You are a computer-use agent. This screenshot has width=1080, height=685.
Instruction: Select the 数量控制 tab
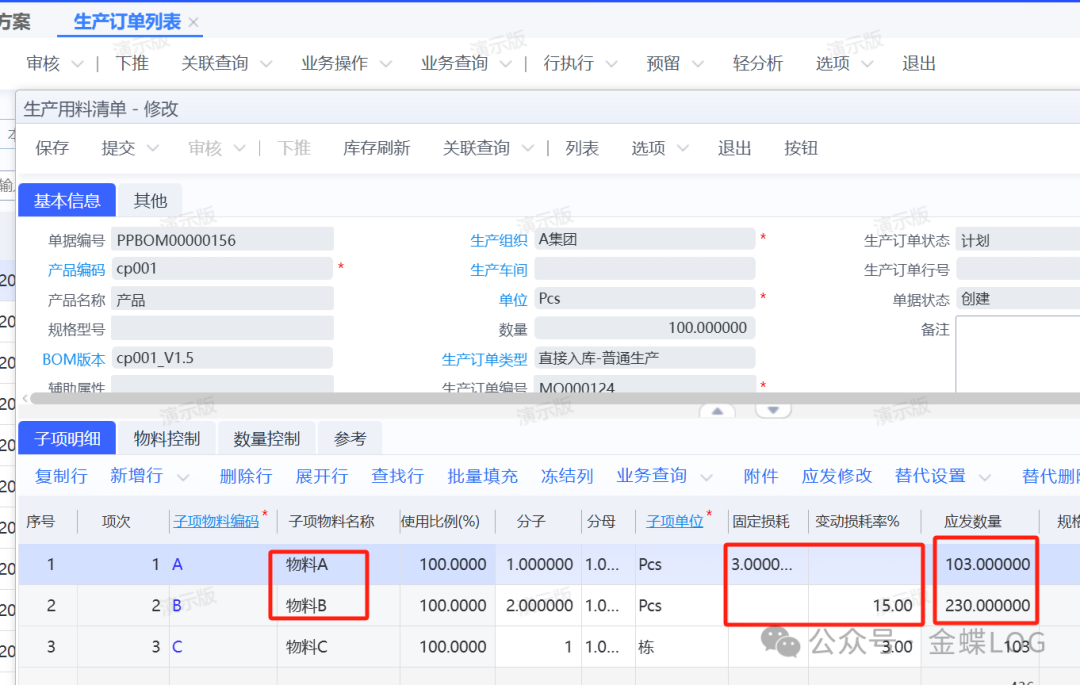266,438
